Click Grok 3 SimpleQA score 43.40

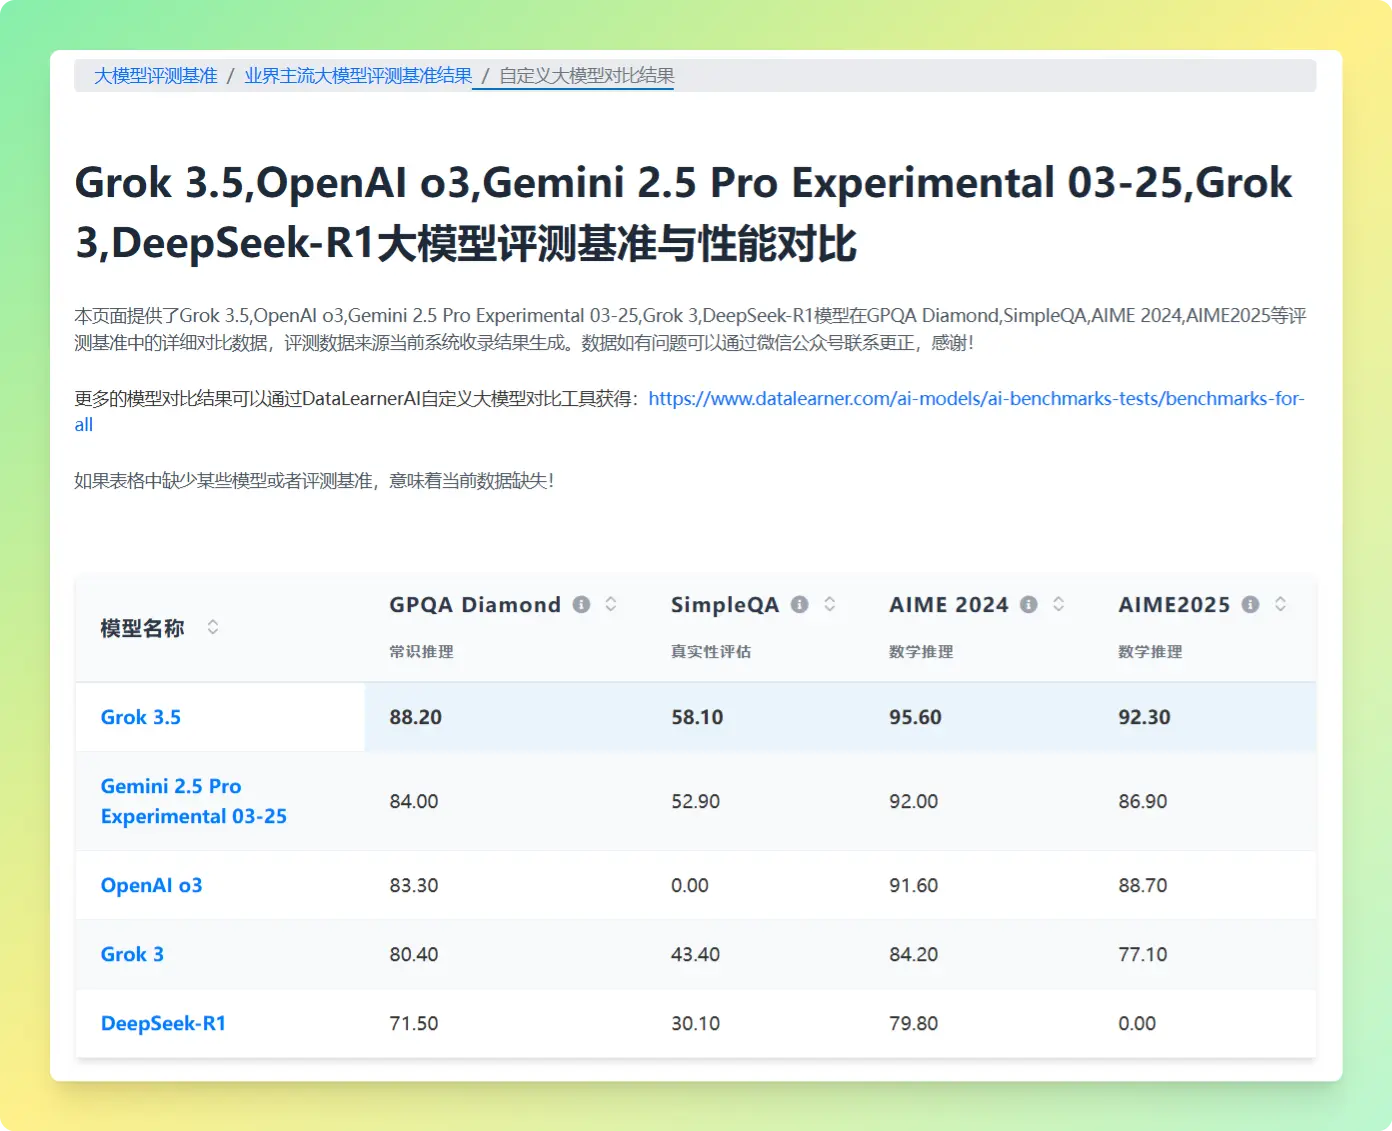click(x=695, y=954)
